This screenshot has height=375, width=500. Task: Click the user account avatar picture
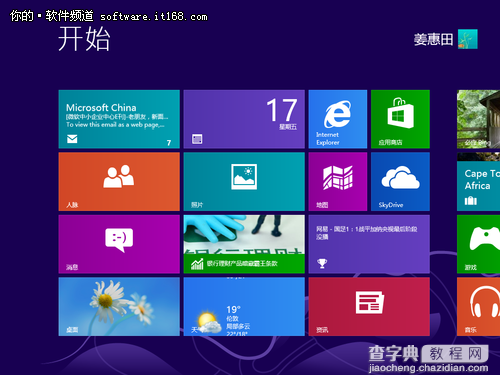pos(468,39)
